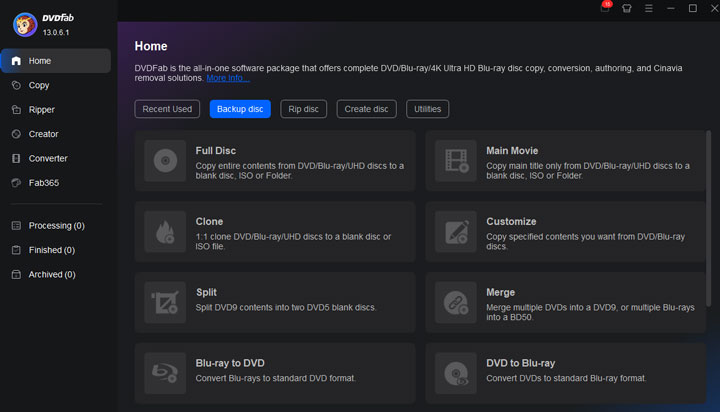This screenshot has height=412, width=720.
Task: Click the Clone flame icon
Action: click(x=165, y=231)
